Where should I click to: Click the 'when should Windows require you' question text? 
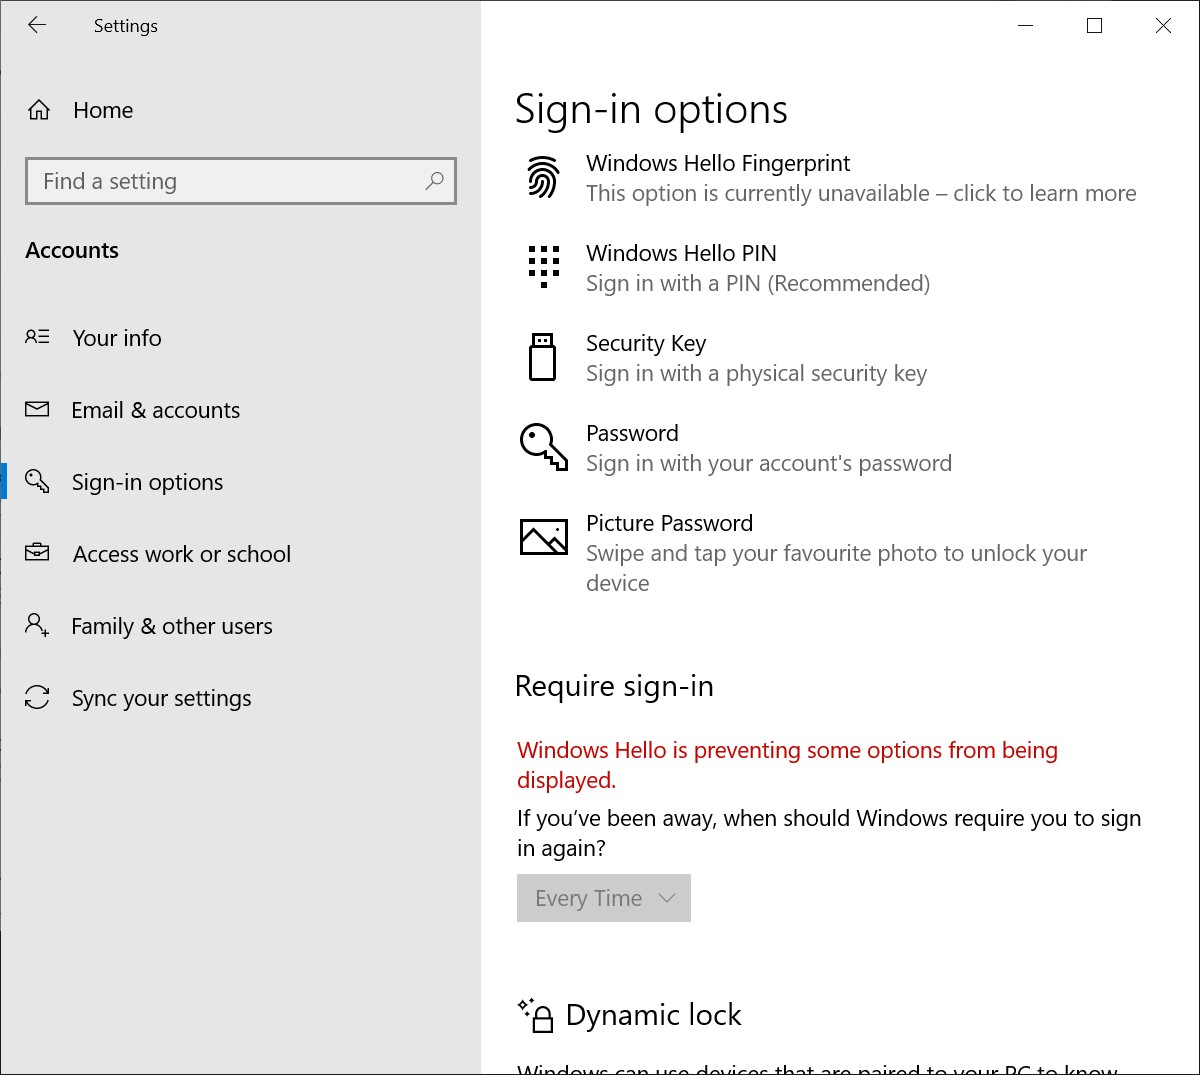(829, 833)
